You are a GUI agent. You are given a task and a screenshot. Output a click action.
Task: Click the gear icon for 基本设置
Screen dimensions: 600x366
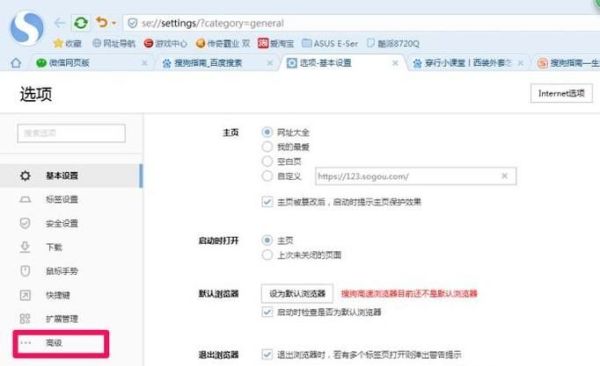[x=25, y=176]
